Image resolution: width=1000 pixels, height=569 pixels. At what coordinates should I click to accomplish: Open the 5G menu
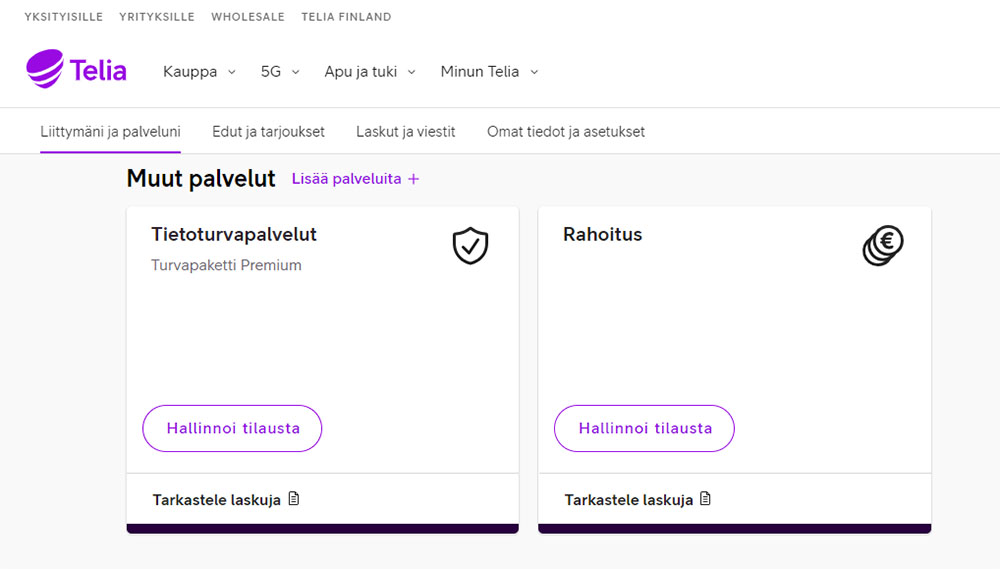click(x=280, y=71)
